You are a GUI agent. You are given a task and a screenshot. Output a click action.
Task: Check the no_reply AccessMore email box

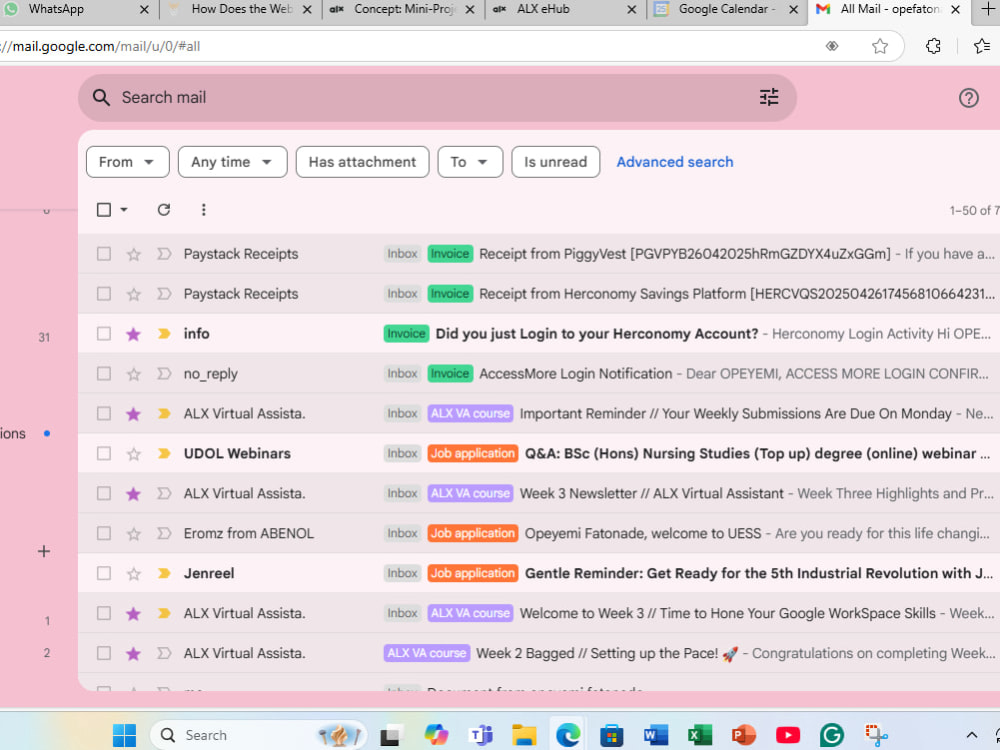click(x=103, y=374)
